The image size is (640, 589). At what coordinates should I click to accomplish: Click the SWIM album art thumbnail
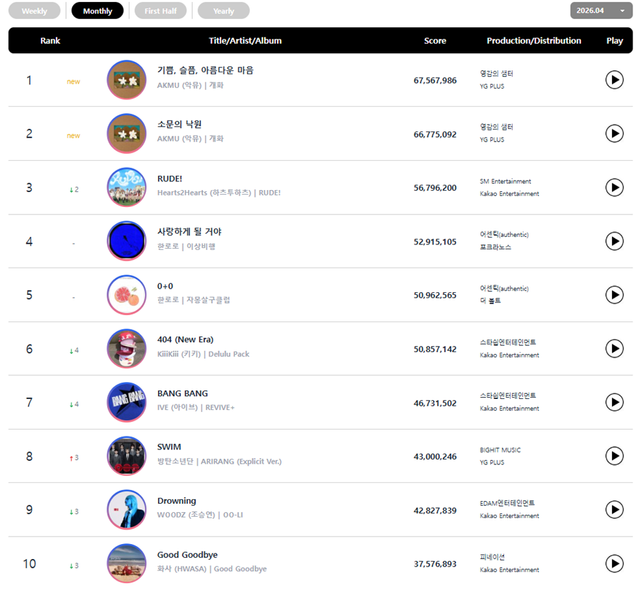[x=127, y=456]
